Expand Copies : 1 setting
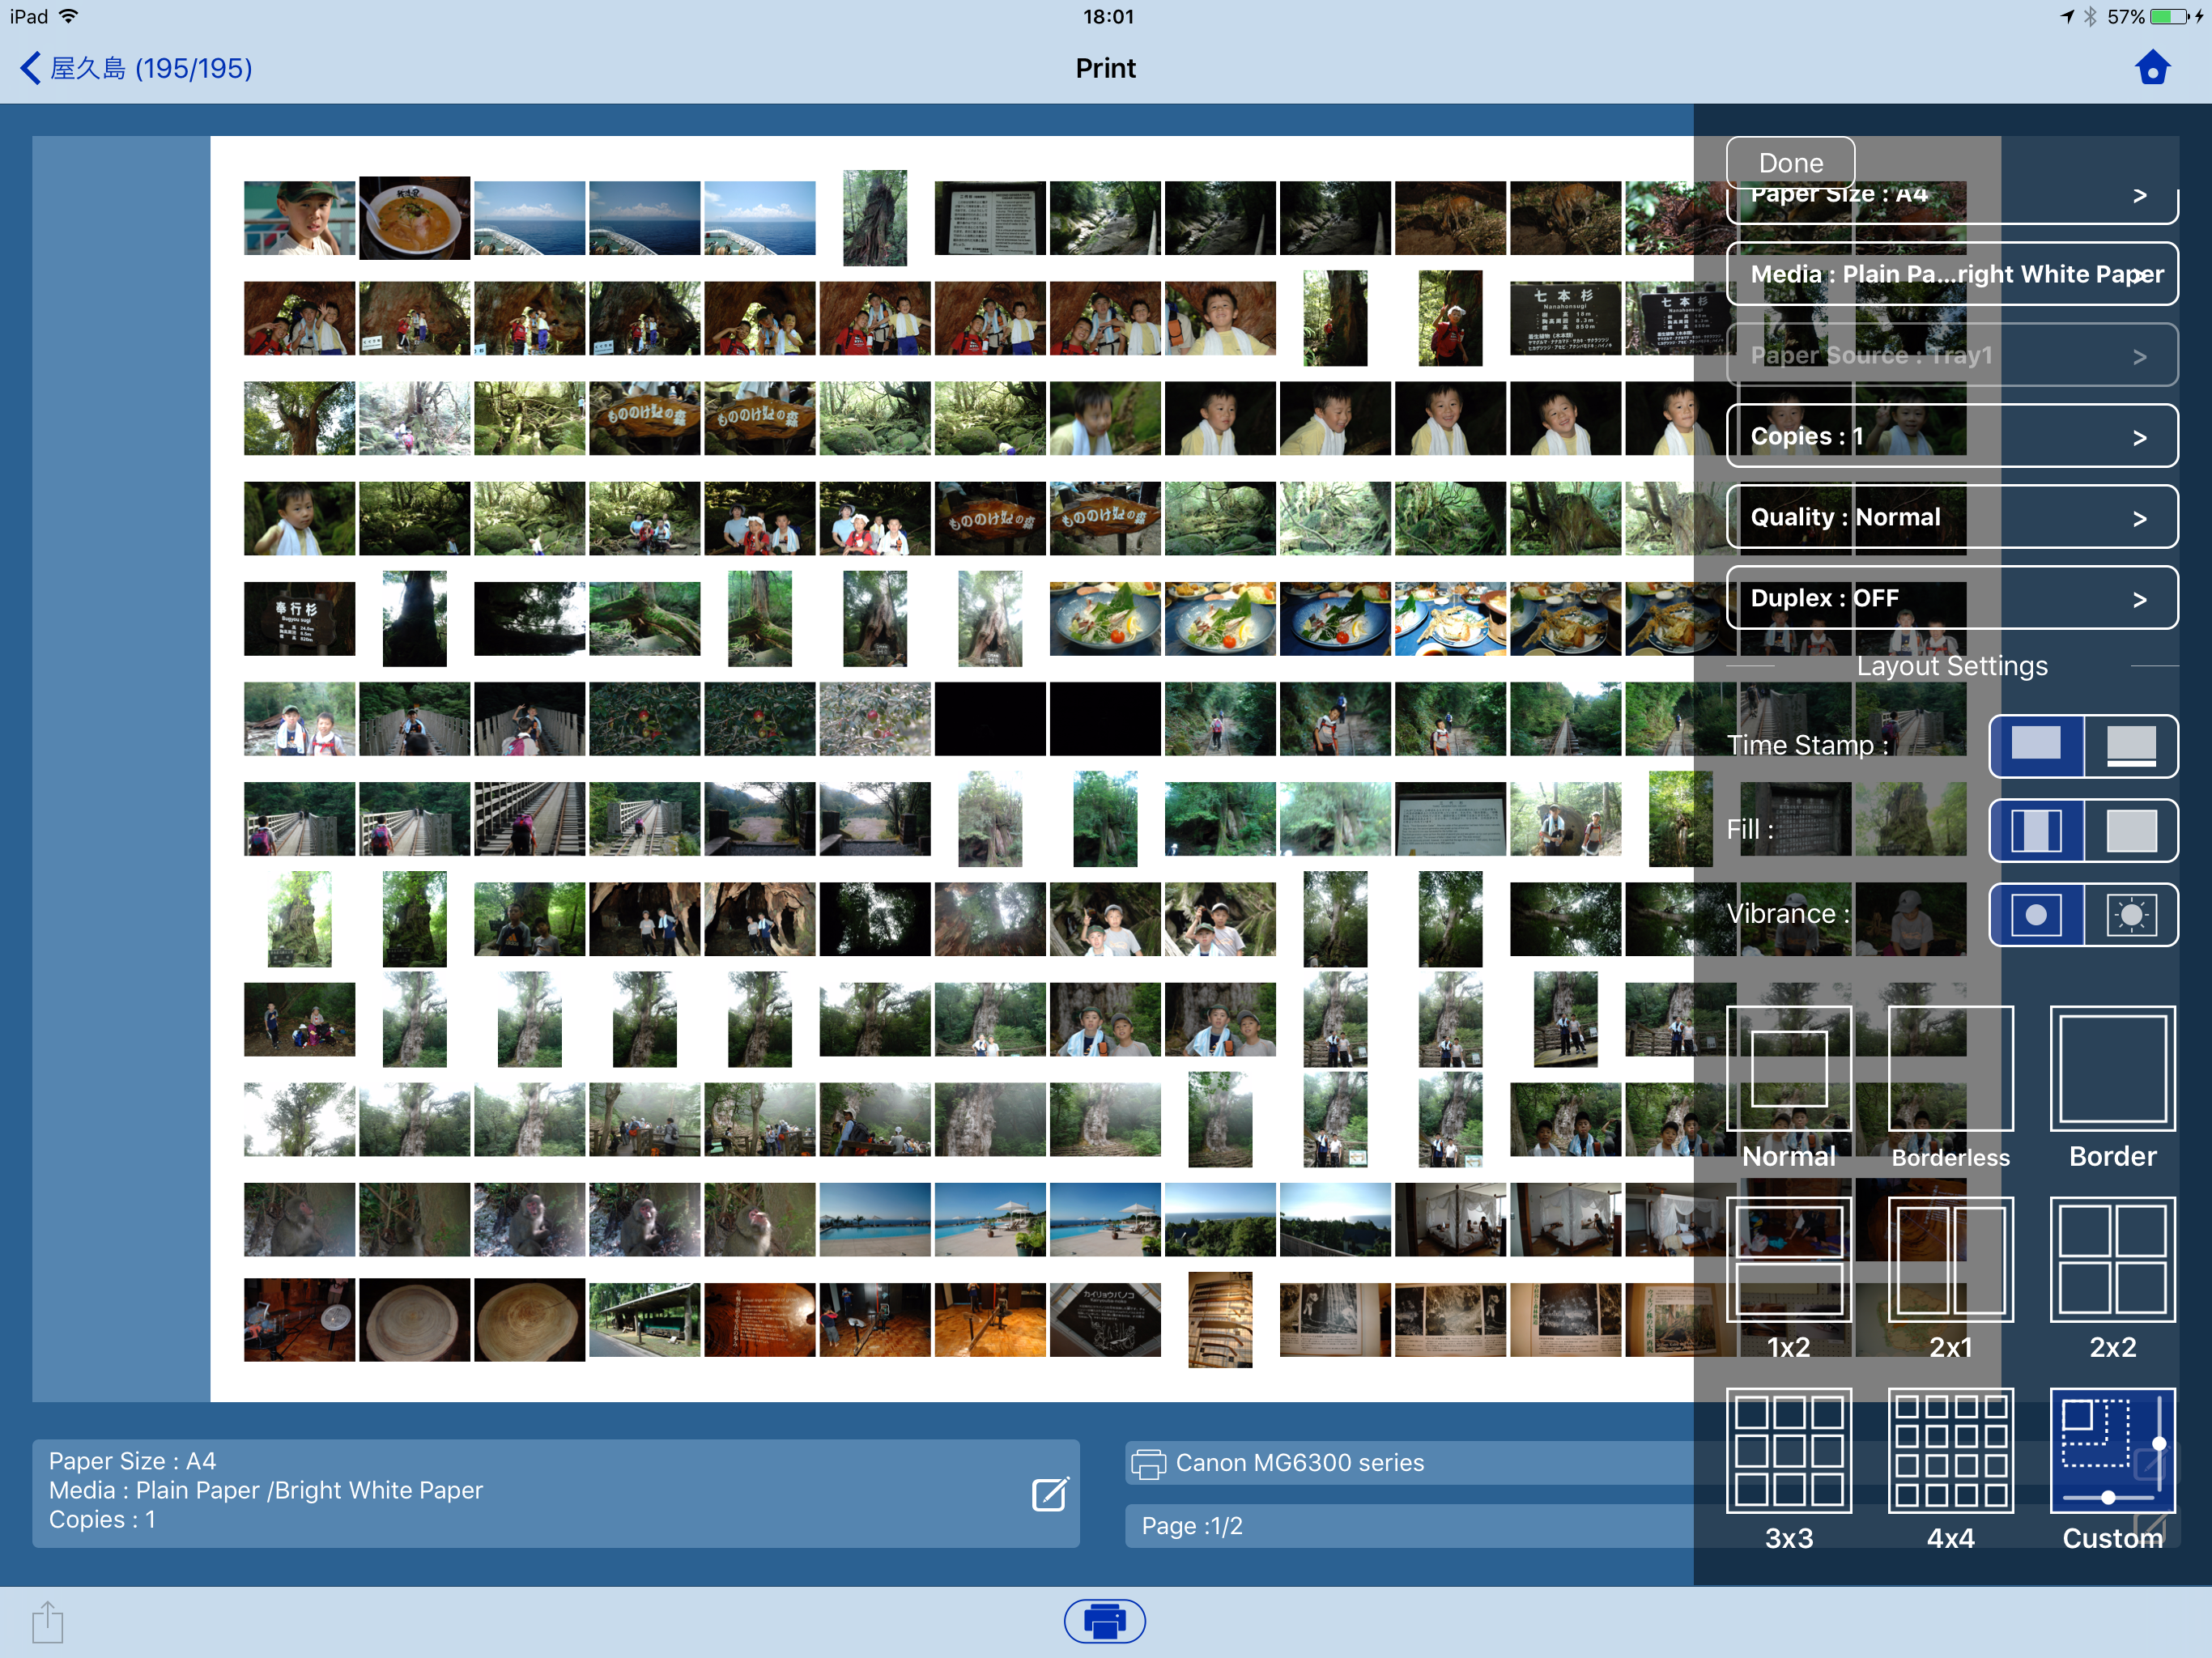Screen dimensions: 2212x1658 point(1952,436)
